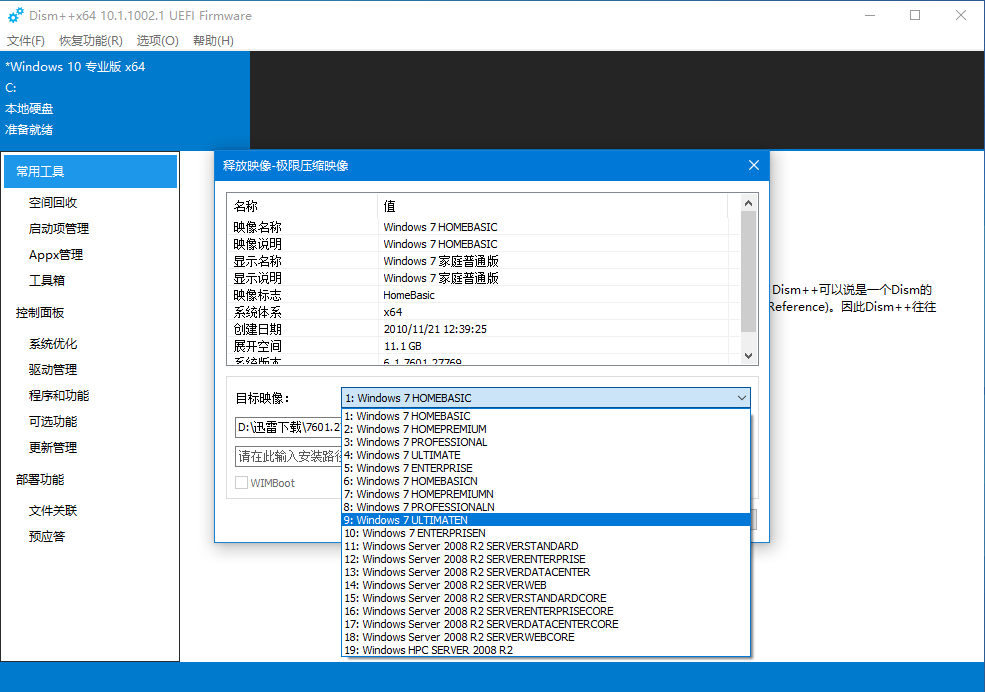Open 预应答 in the sidebar

click(46, 536)
